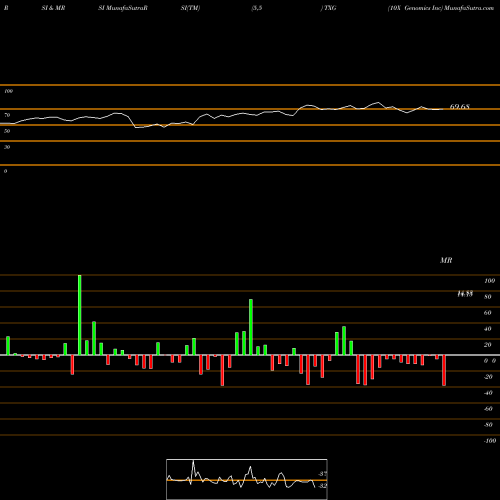The image size is (500, 500).
Task: Click the overlapping MR value text left of the 80 label
Action: [465, 294]
